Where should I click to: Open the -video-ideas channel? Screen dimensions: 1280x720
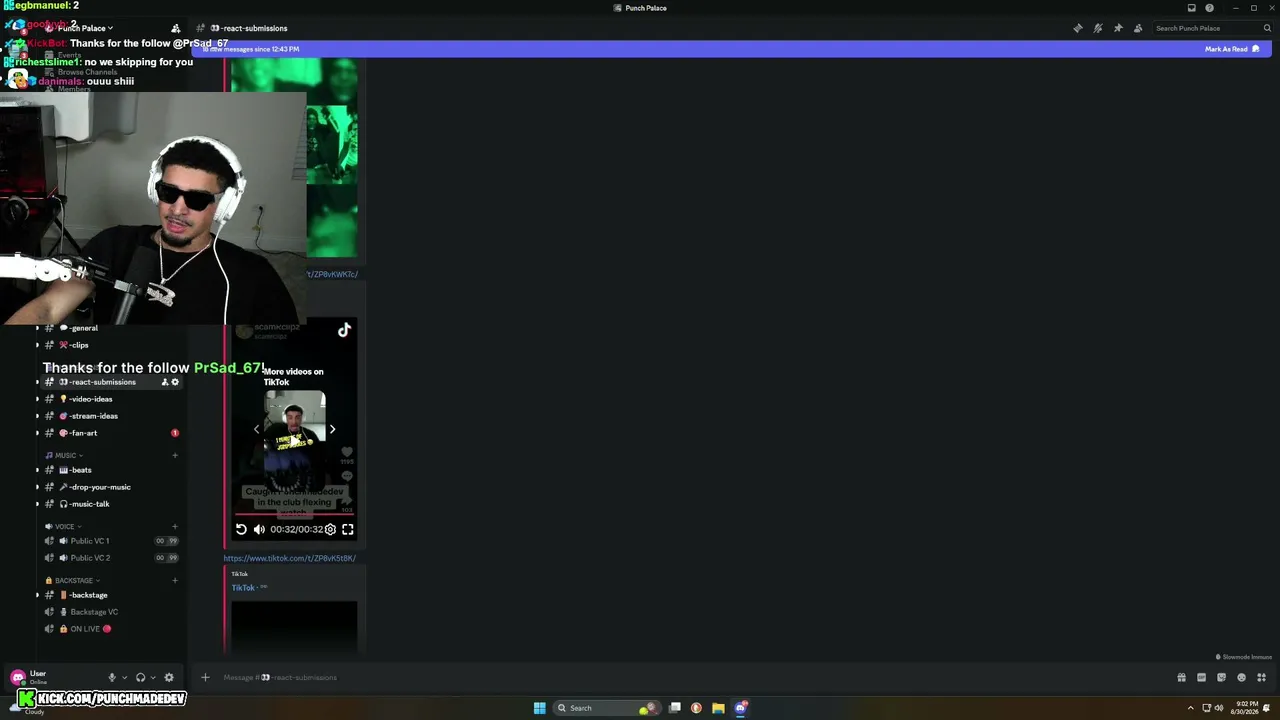click(x=110, y=399)
